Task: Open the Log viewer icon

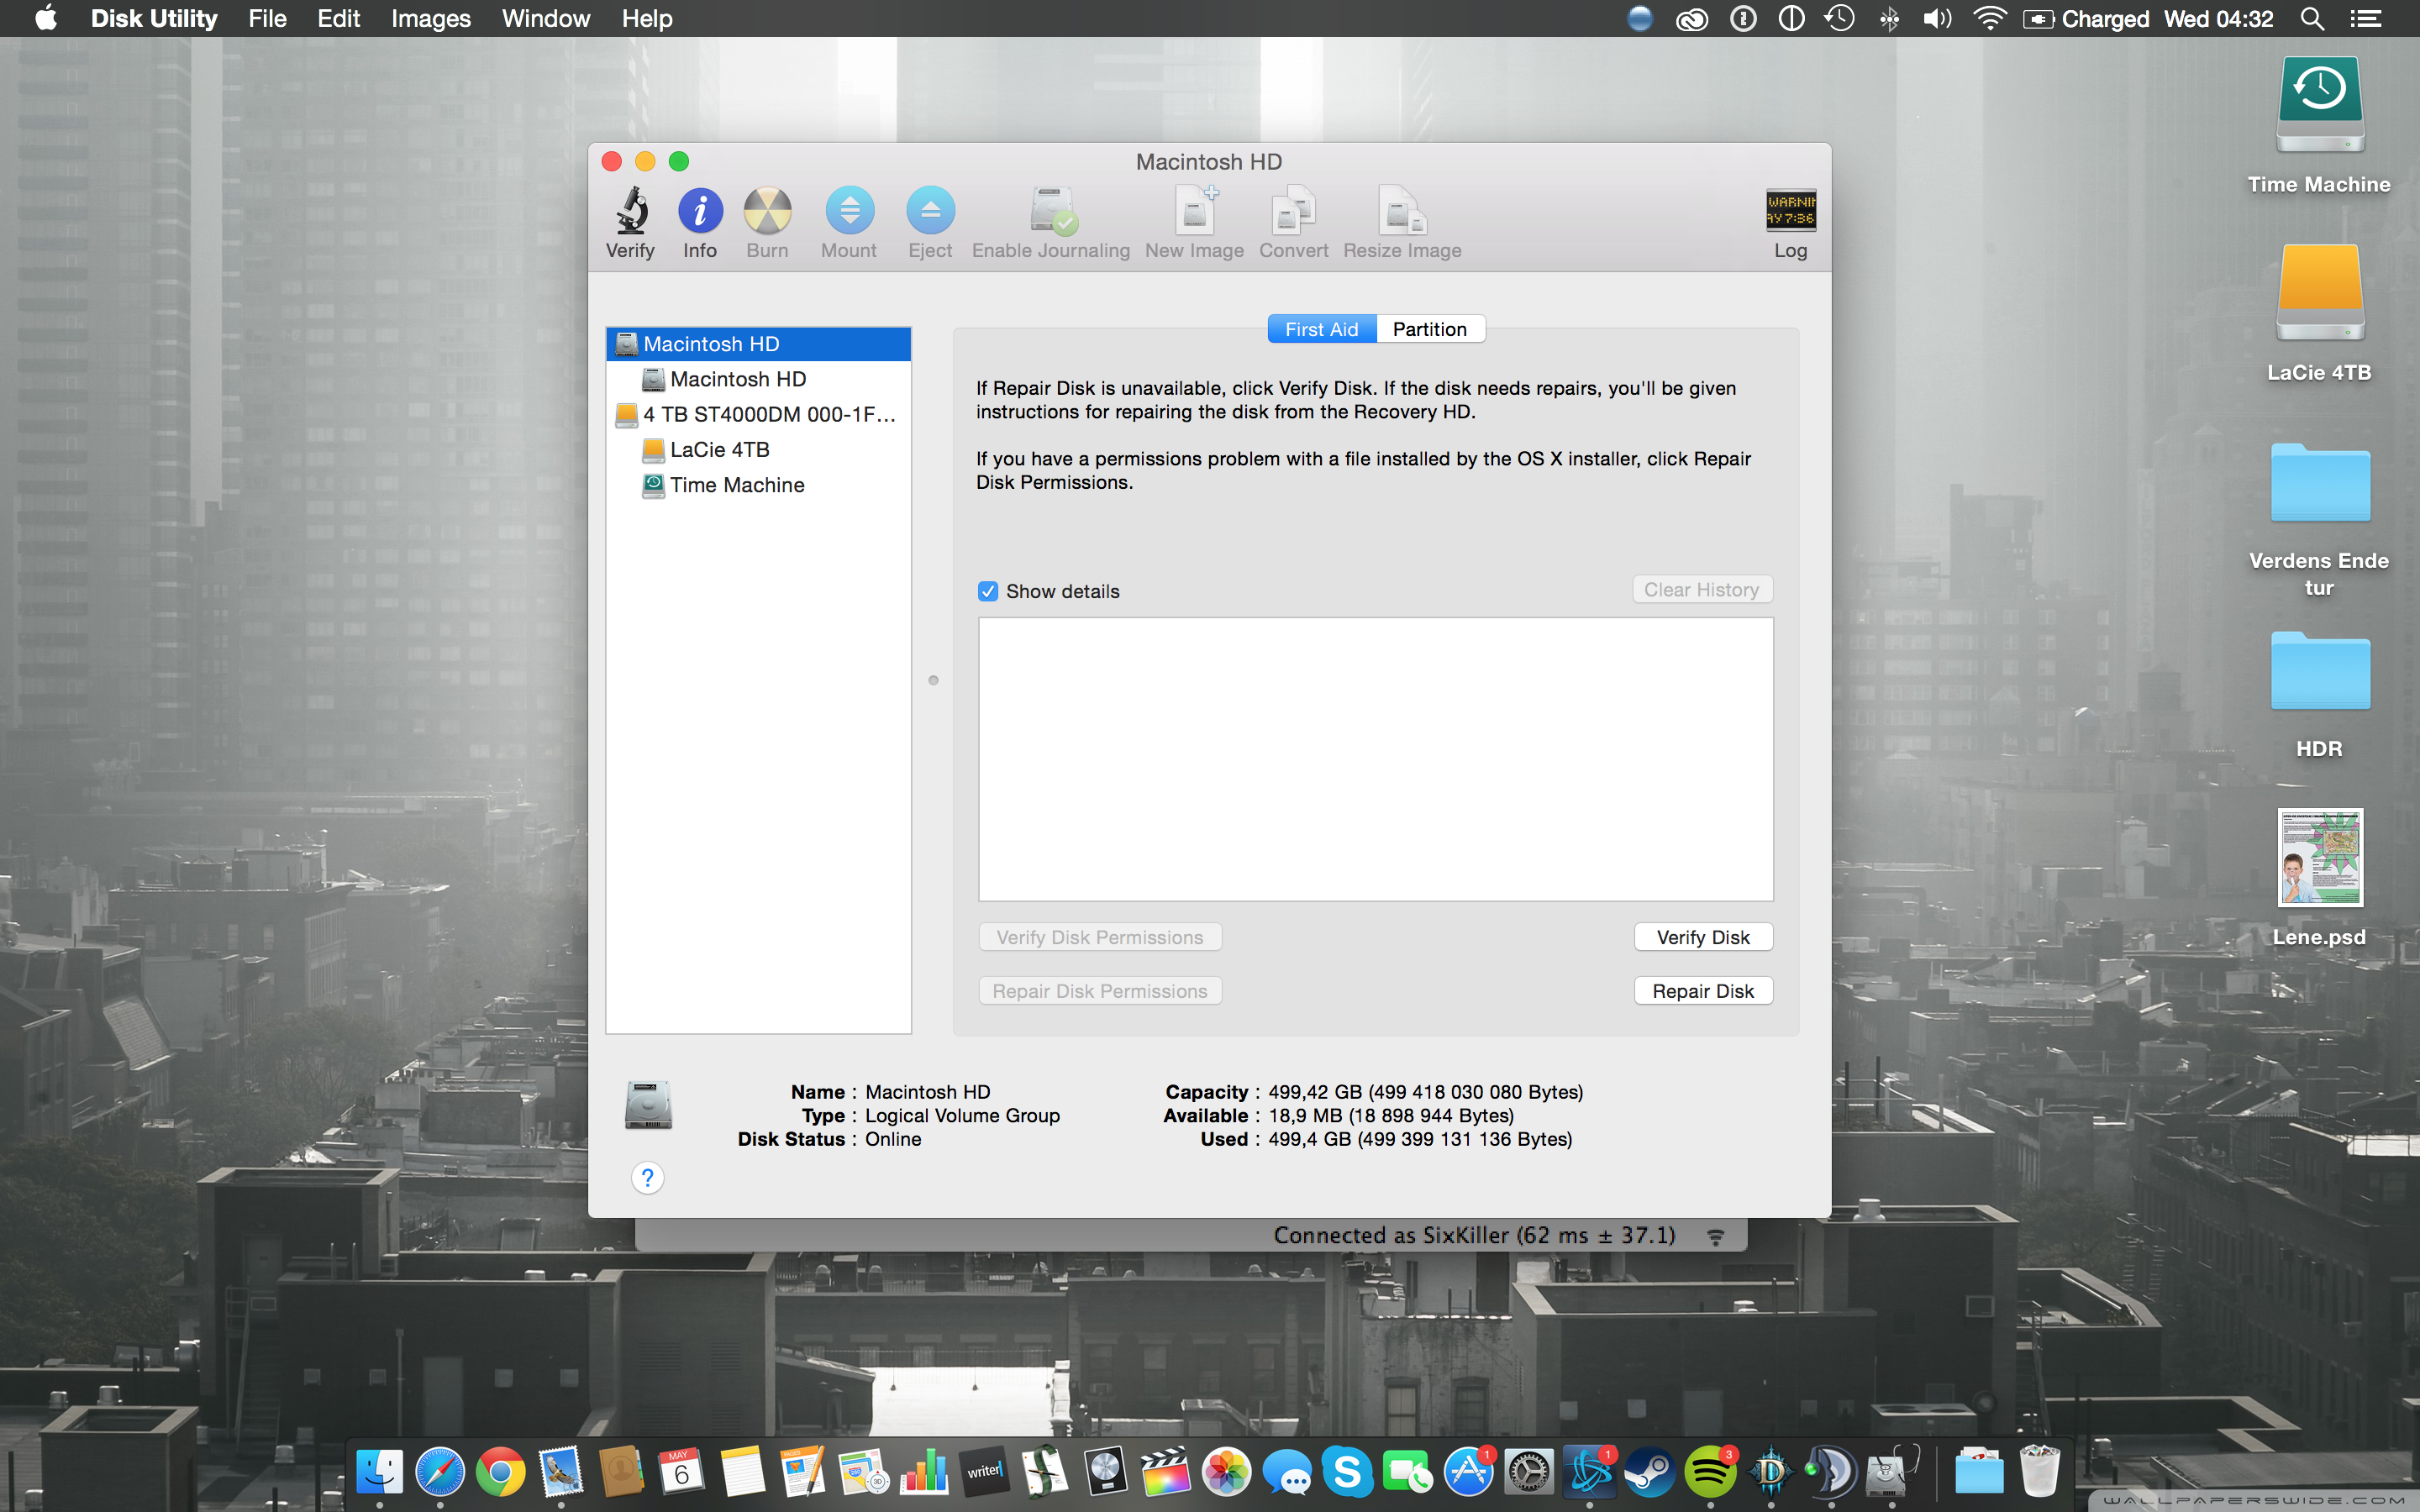Action: coord(1790,211)
